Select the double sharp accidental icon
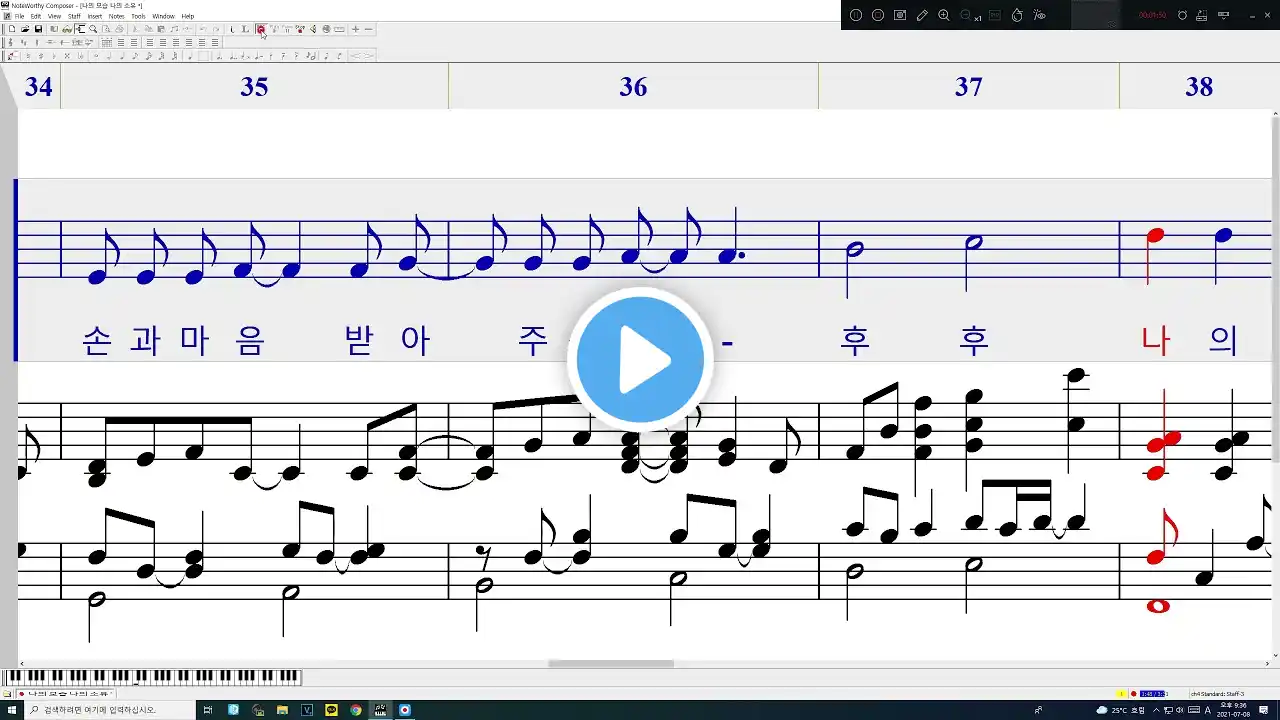1280x720 pixels. coord(67,56)
